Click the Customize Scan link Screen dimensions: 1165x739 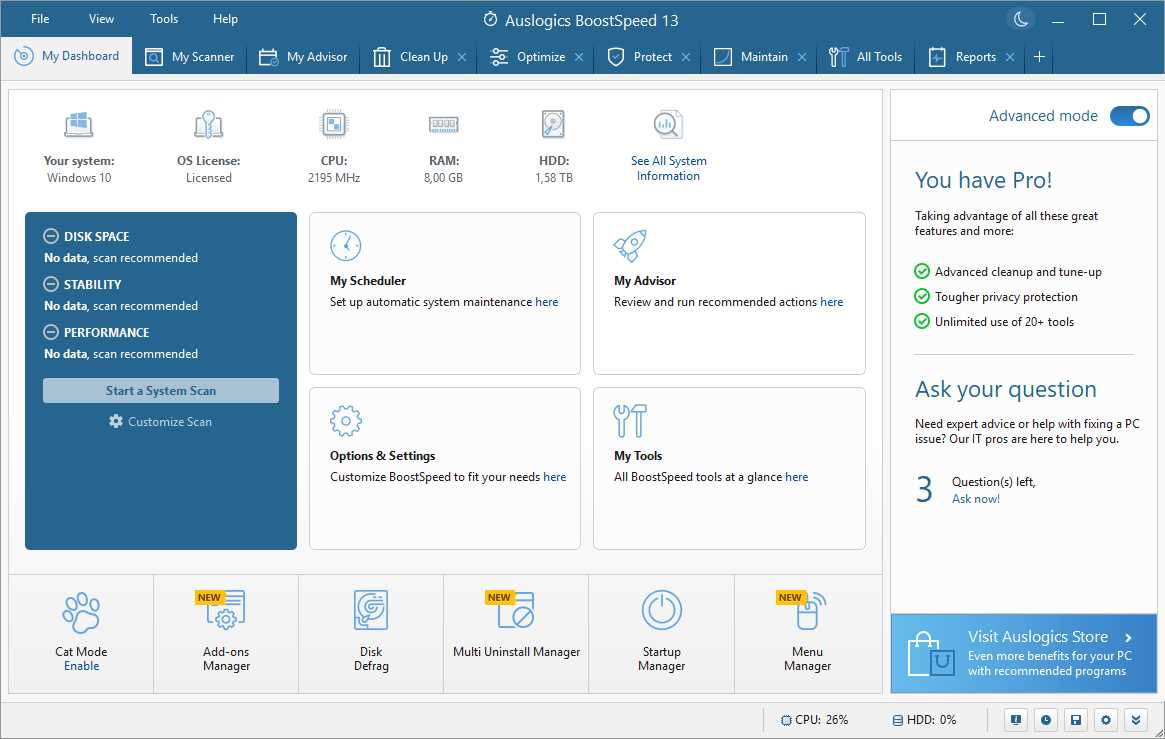[160, 421]
